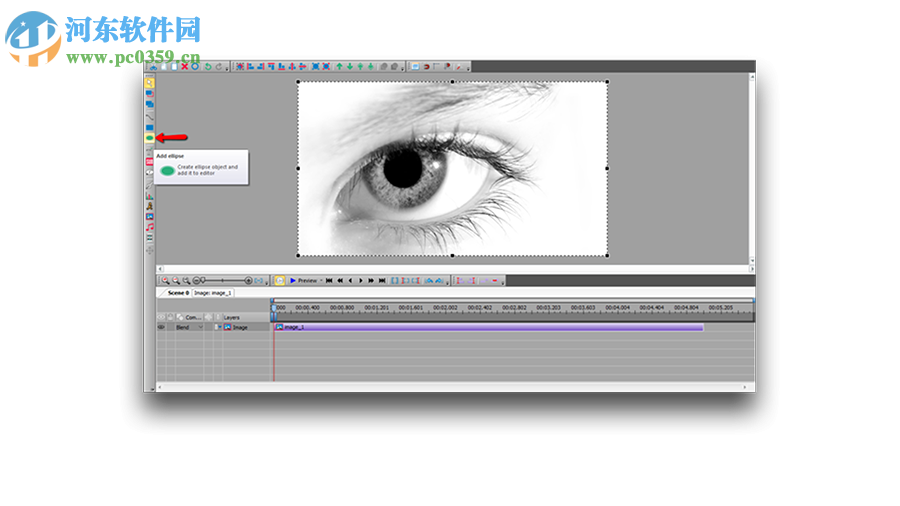Select the image_1 clip on the timeline

tap(488, 327)
